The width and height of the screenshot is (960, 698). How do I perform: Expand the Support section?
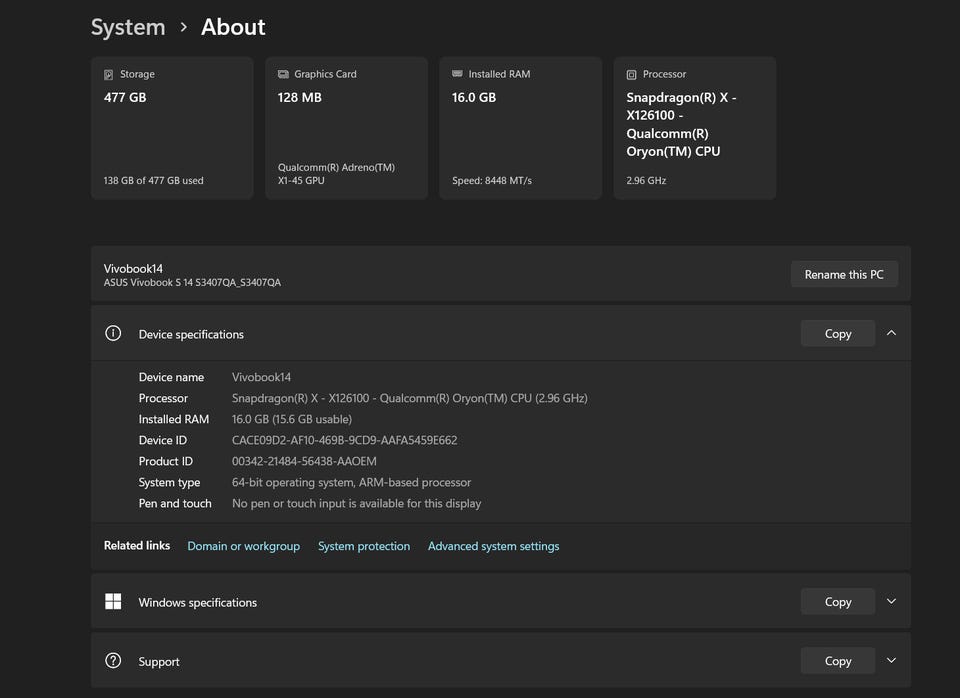[891, 661]
